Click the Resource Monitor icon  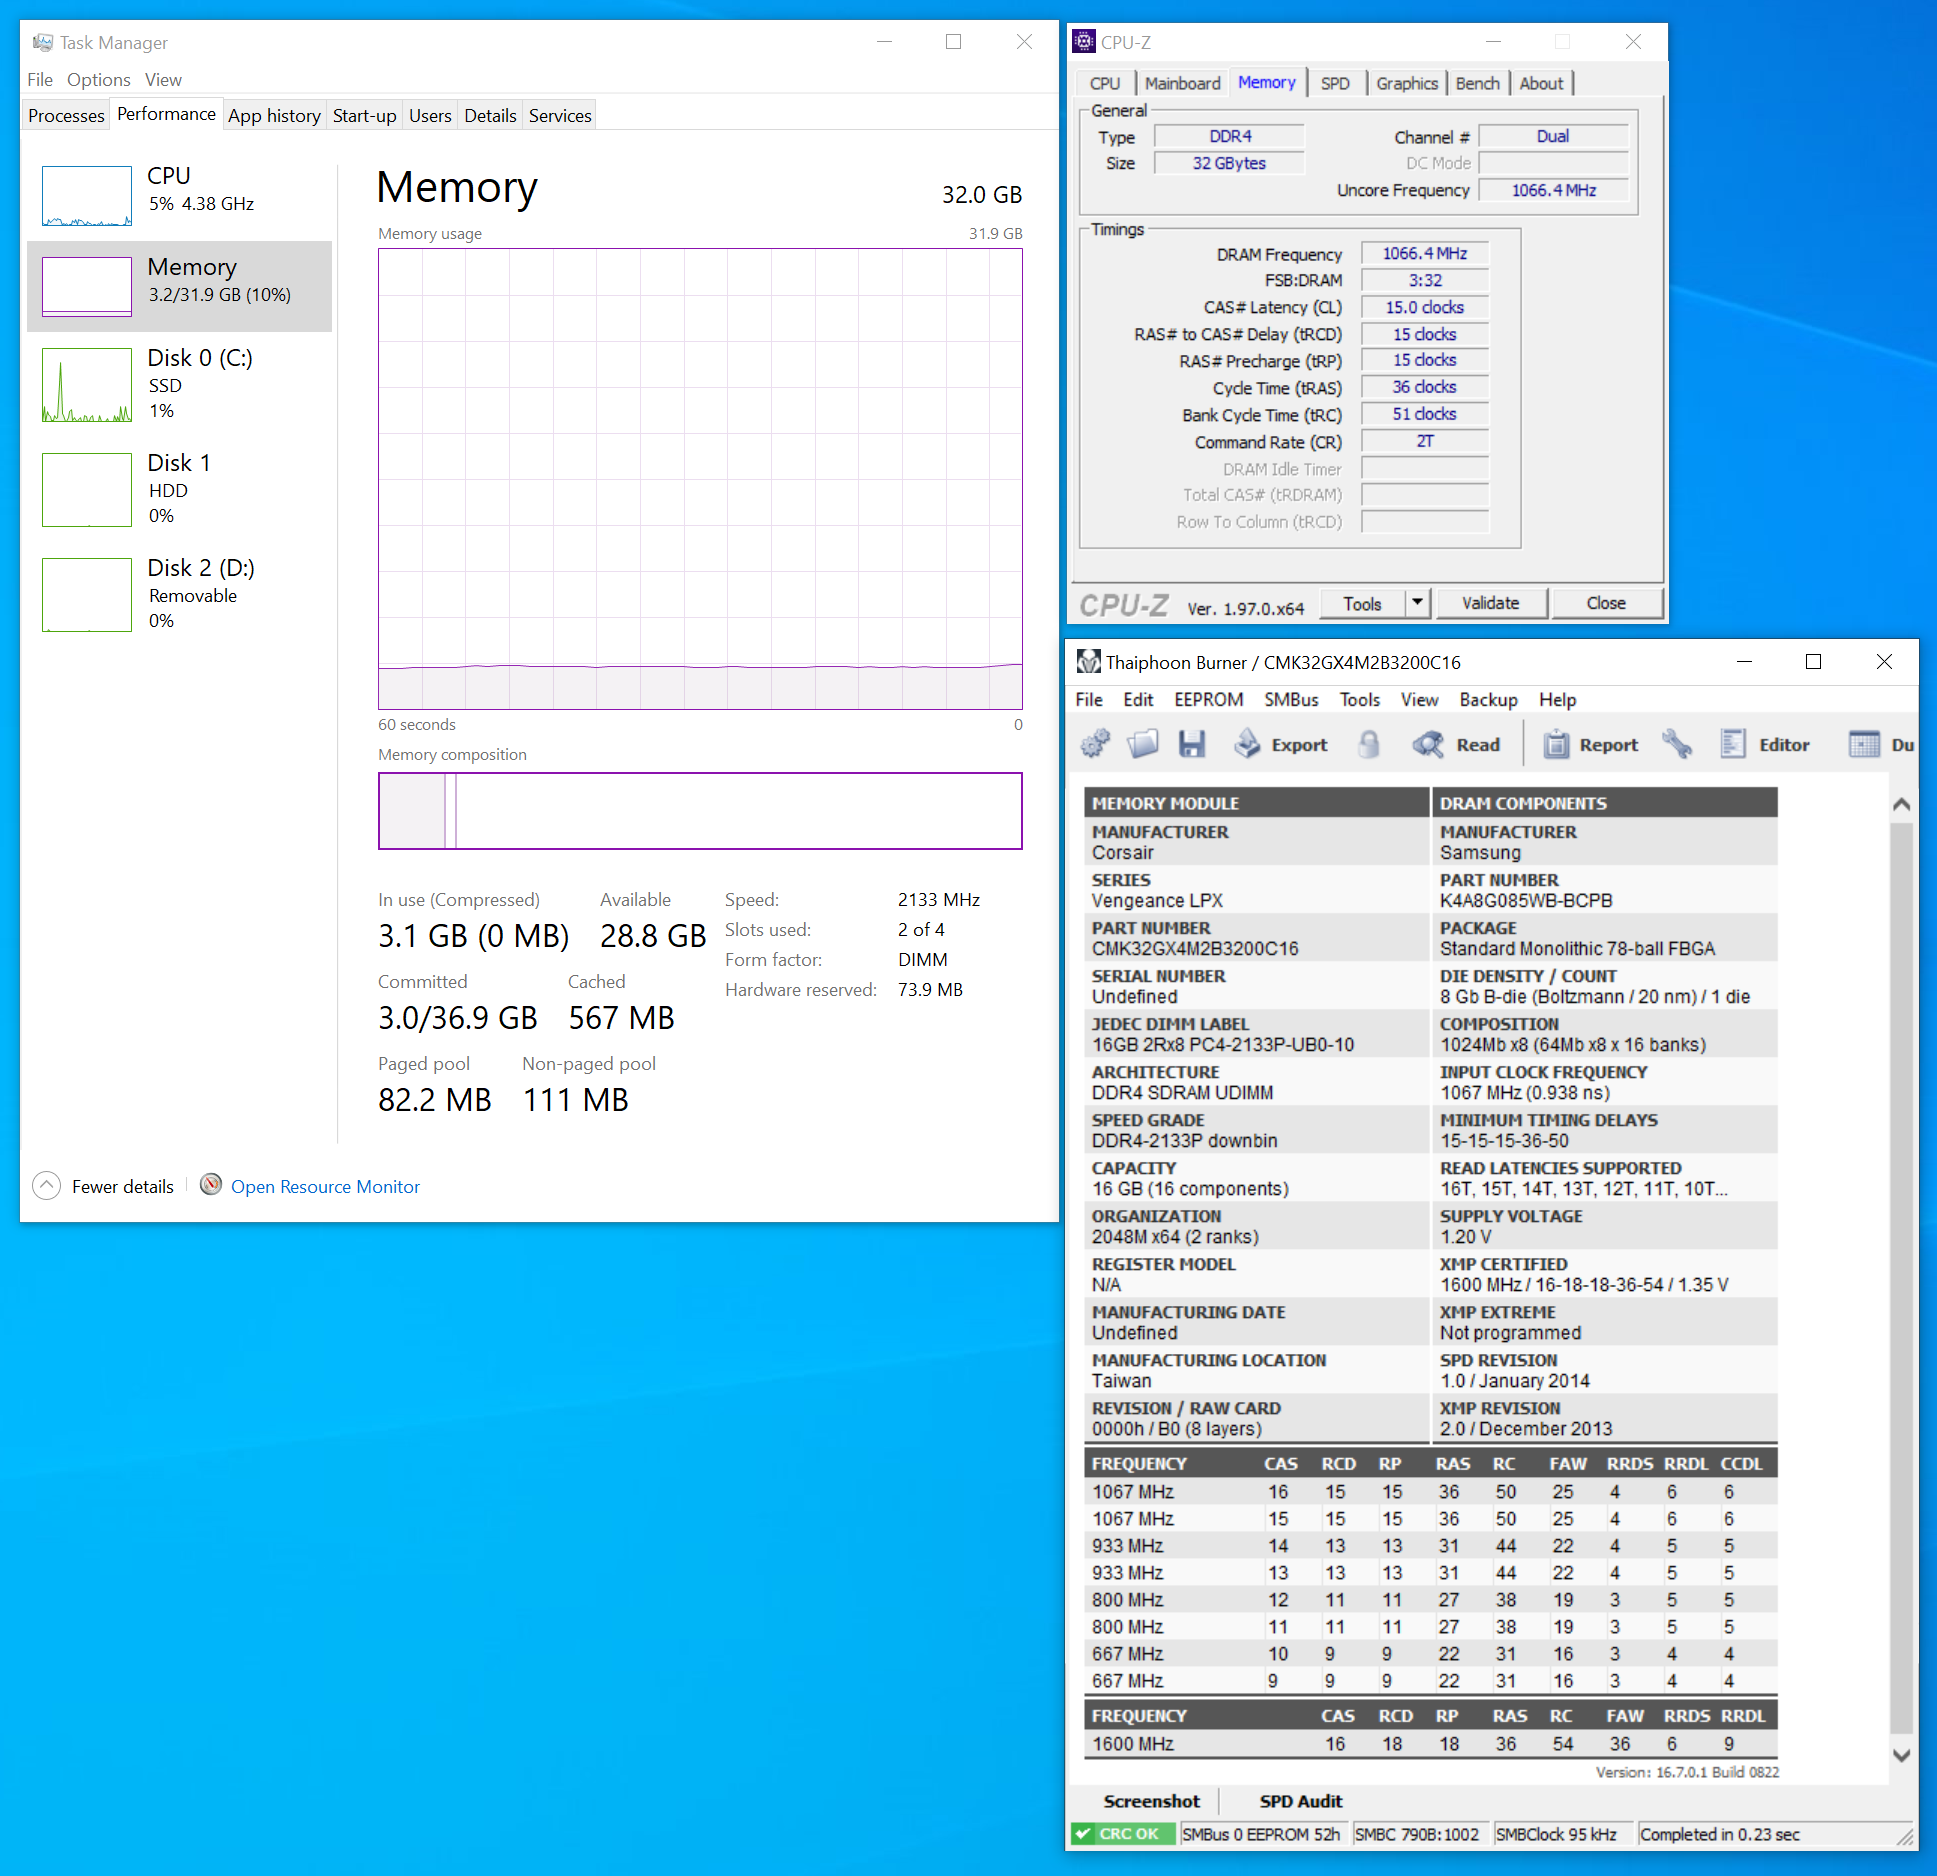211,1185
